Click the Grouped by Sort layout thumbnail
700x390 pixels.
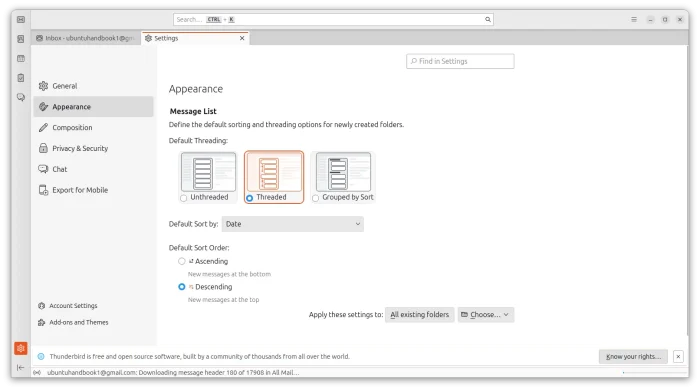tap(343, 172)
